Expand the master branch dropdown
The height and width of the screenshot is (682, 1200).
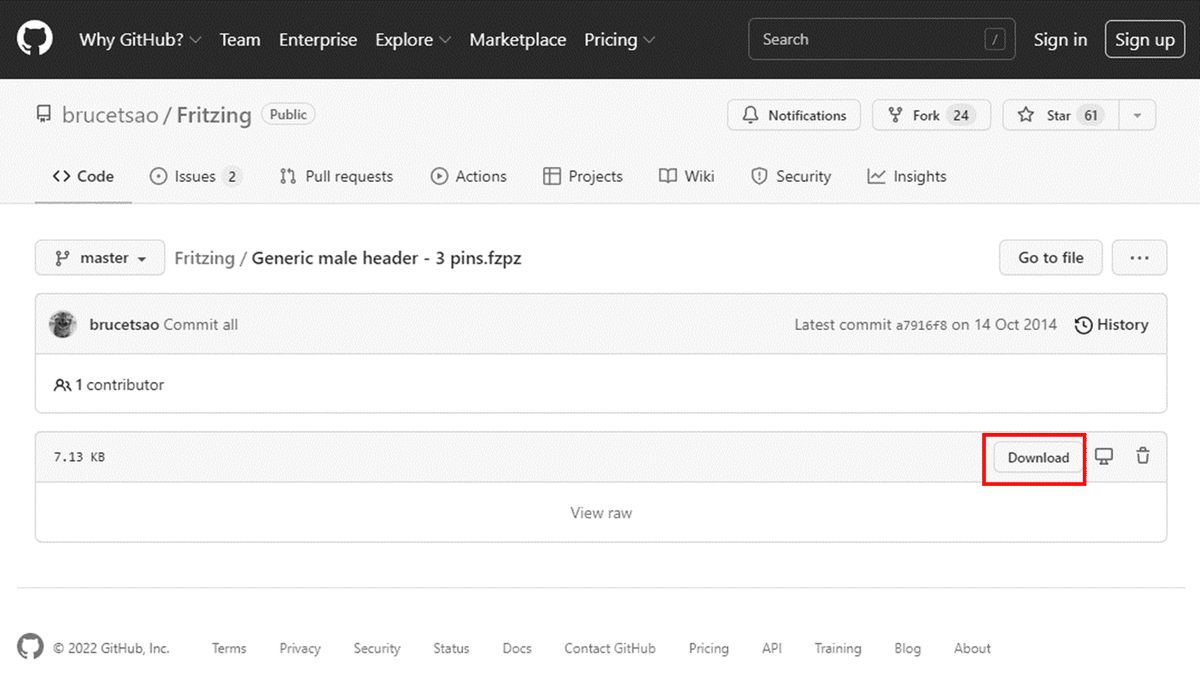coord(100,258)
